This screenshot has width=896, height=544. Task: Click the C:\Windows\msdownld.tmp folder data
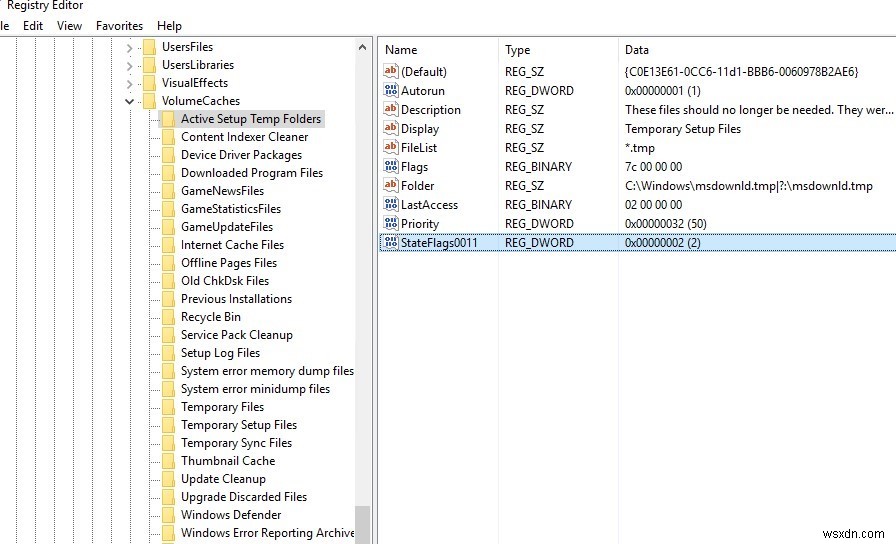[x=749, y=186]
